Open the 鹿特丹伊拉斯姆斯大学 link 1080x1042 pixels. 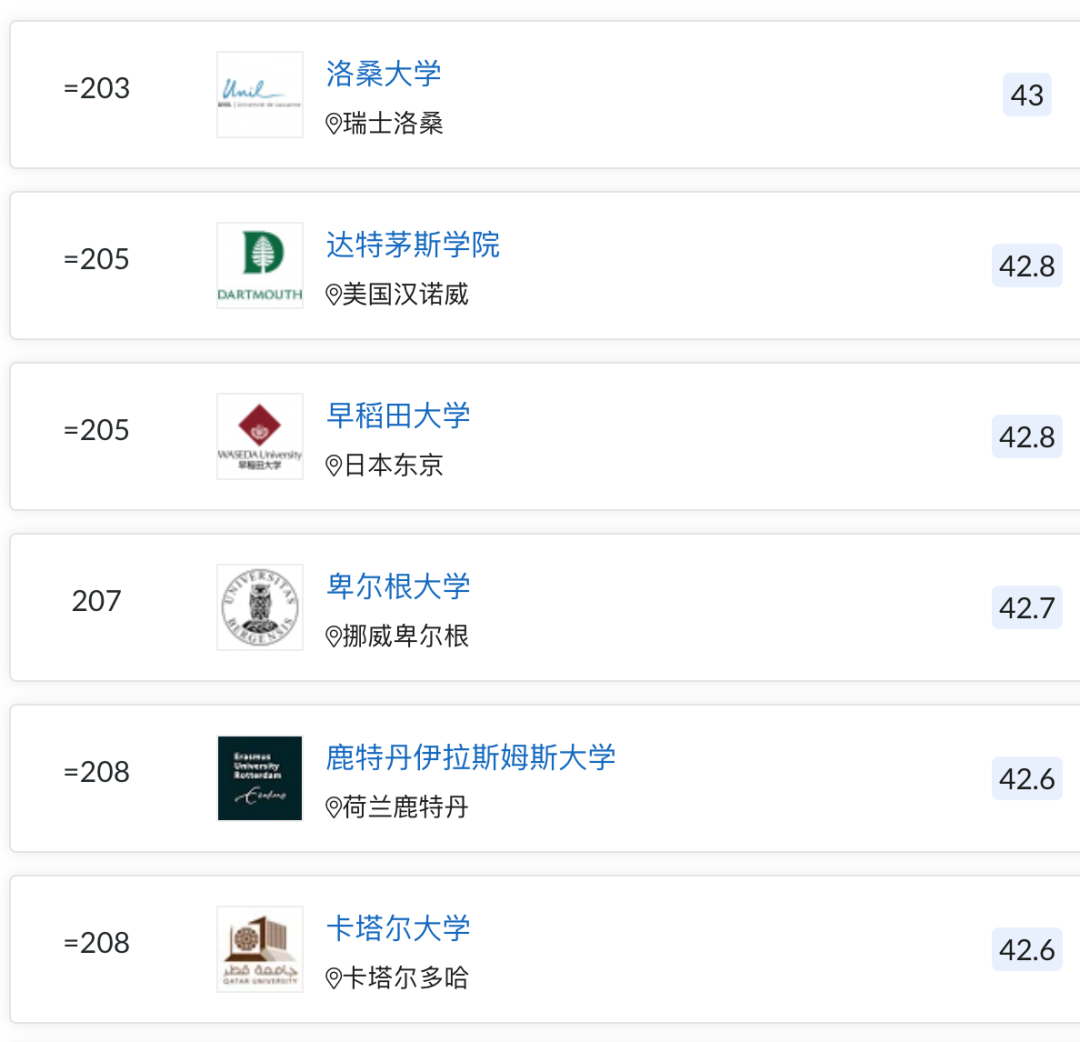[x=471, y=757]
